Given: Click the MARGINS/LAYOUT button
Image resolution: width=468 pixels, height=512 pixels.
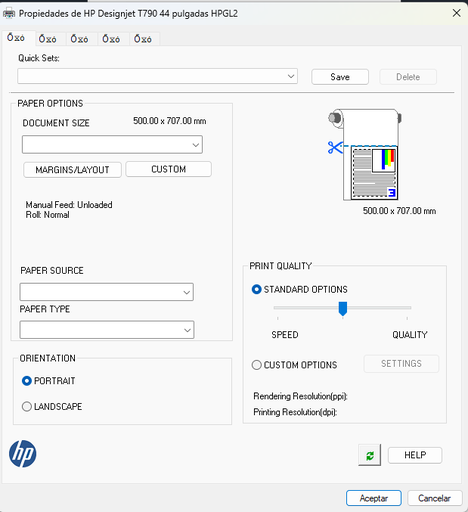Looking at the screenshot, I should click(72, 170).
